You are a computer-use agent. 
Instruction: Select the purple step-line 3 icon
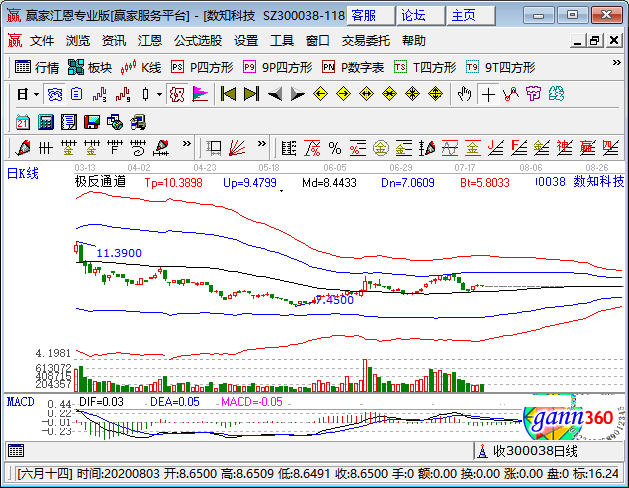99,95
